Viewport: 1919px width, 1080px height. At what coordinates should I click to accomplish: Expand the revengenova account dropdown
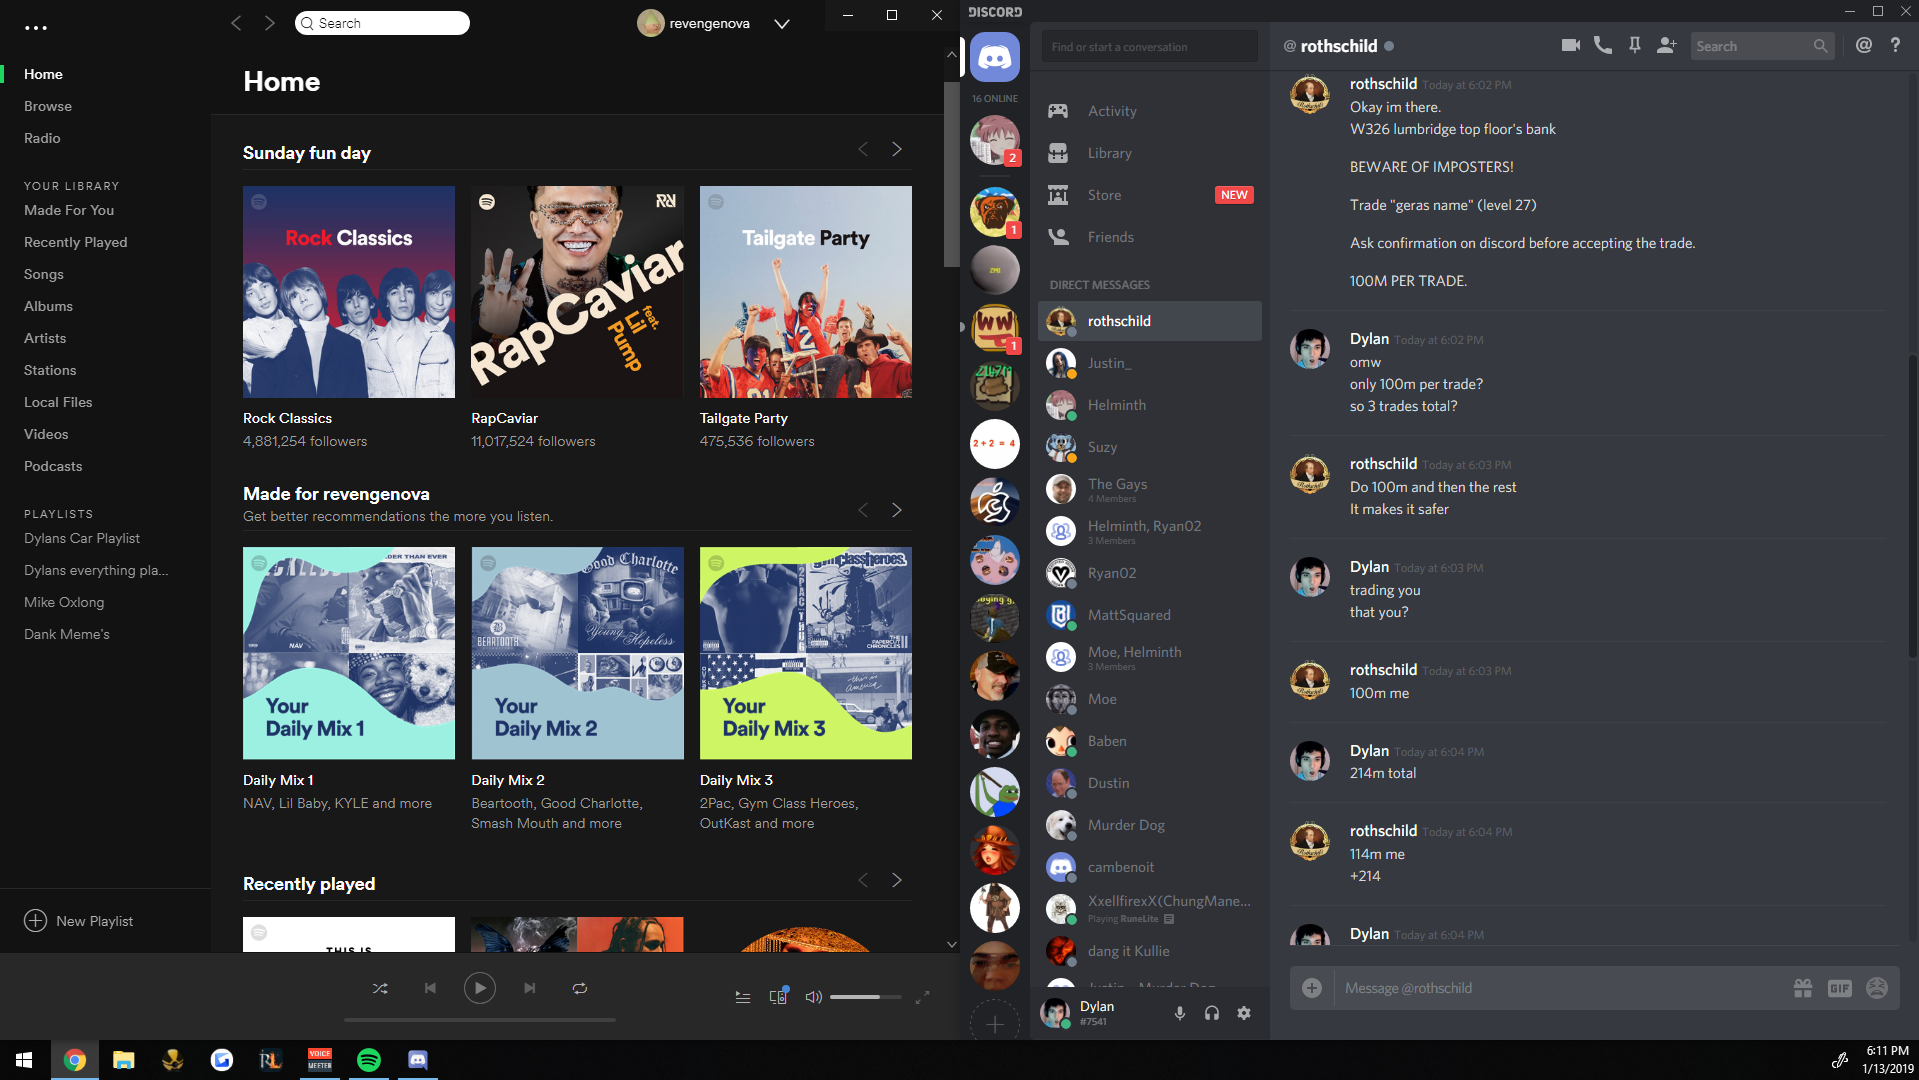point(782,24)
